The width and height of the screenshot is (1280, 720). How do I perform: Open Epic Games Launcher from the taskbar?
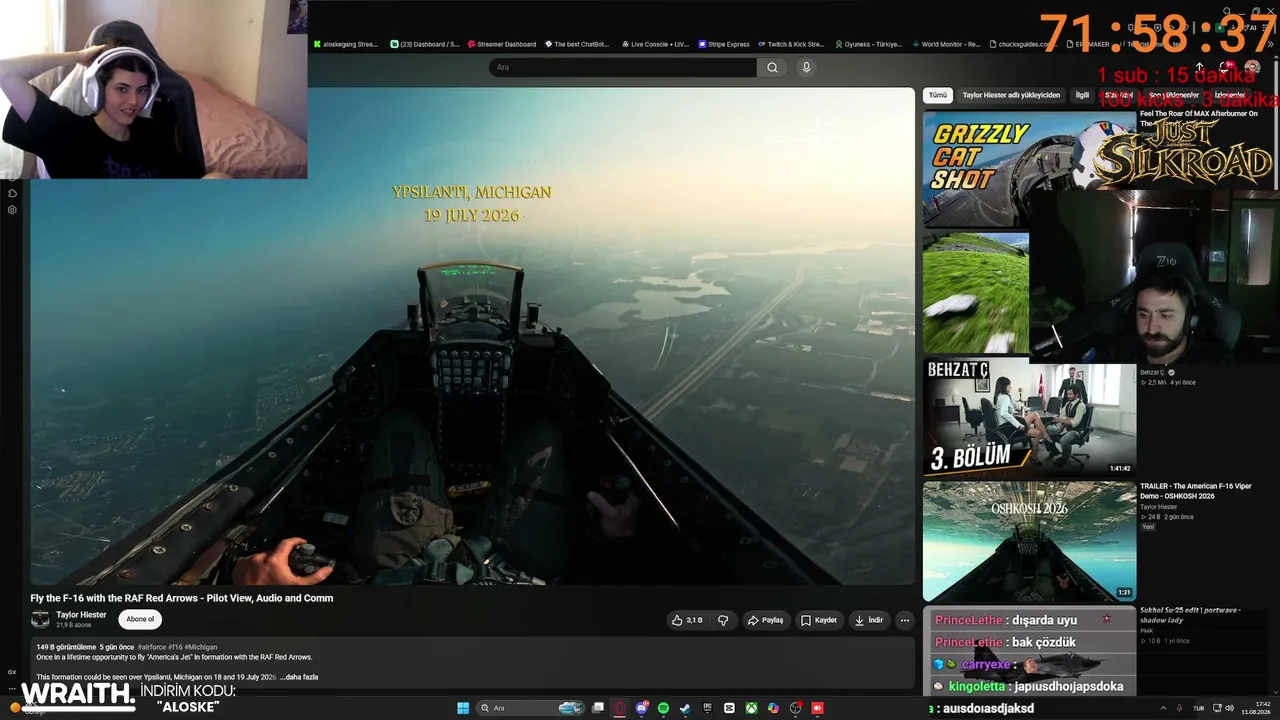pos(707,708)
